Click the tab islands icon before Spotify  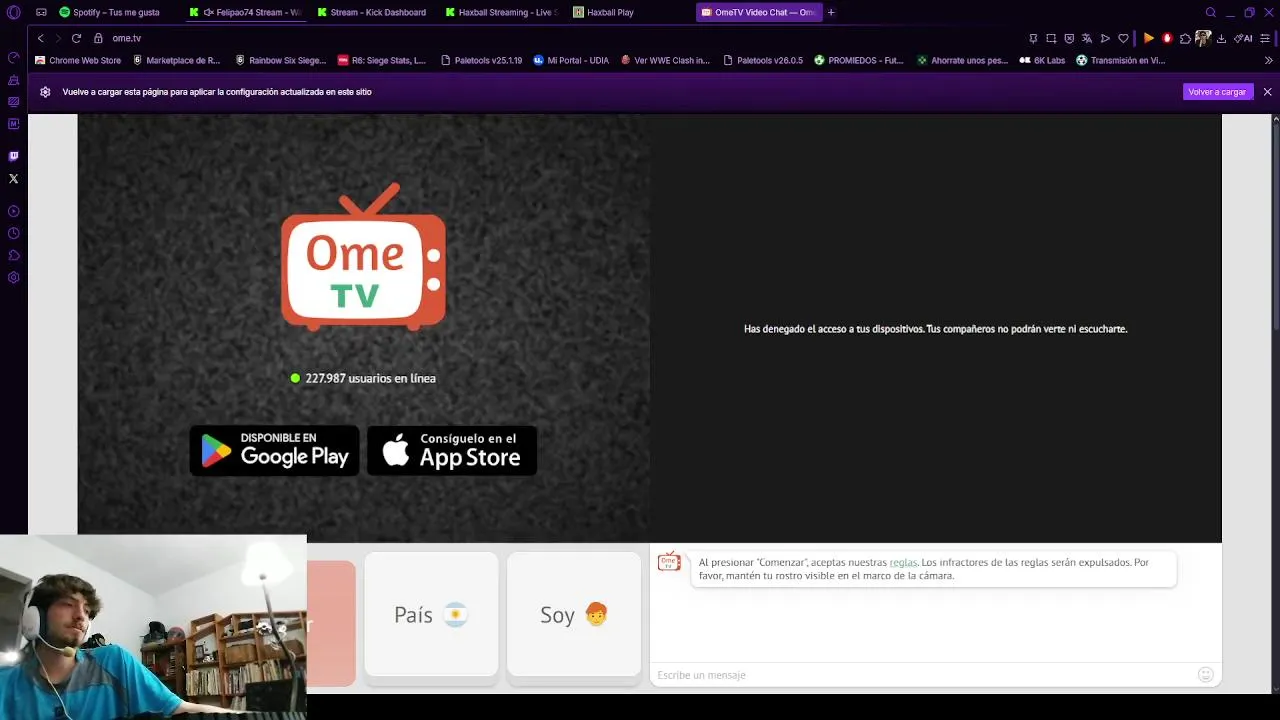tap(41, 12)
